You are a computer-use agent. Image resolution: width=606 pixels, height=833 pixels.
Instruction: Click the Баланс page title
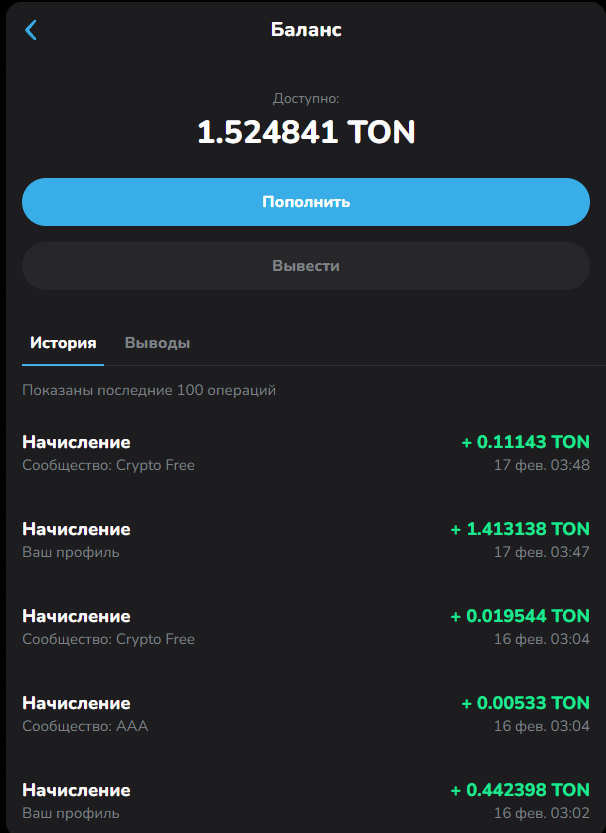point(306,30)
